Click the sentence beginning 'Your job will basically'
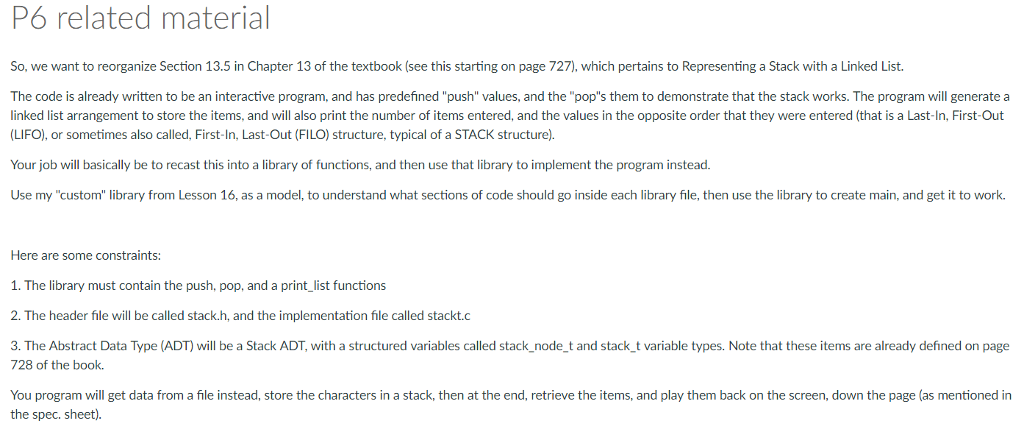Viewport: 1024px width, 429px height. 360,165
